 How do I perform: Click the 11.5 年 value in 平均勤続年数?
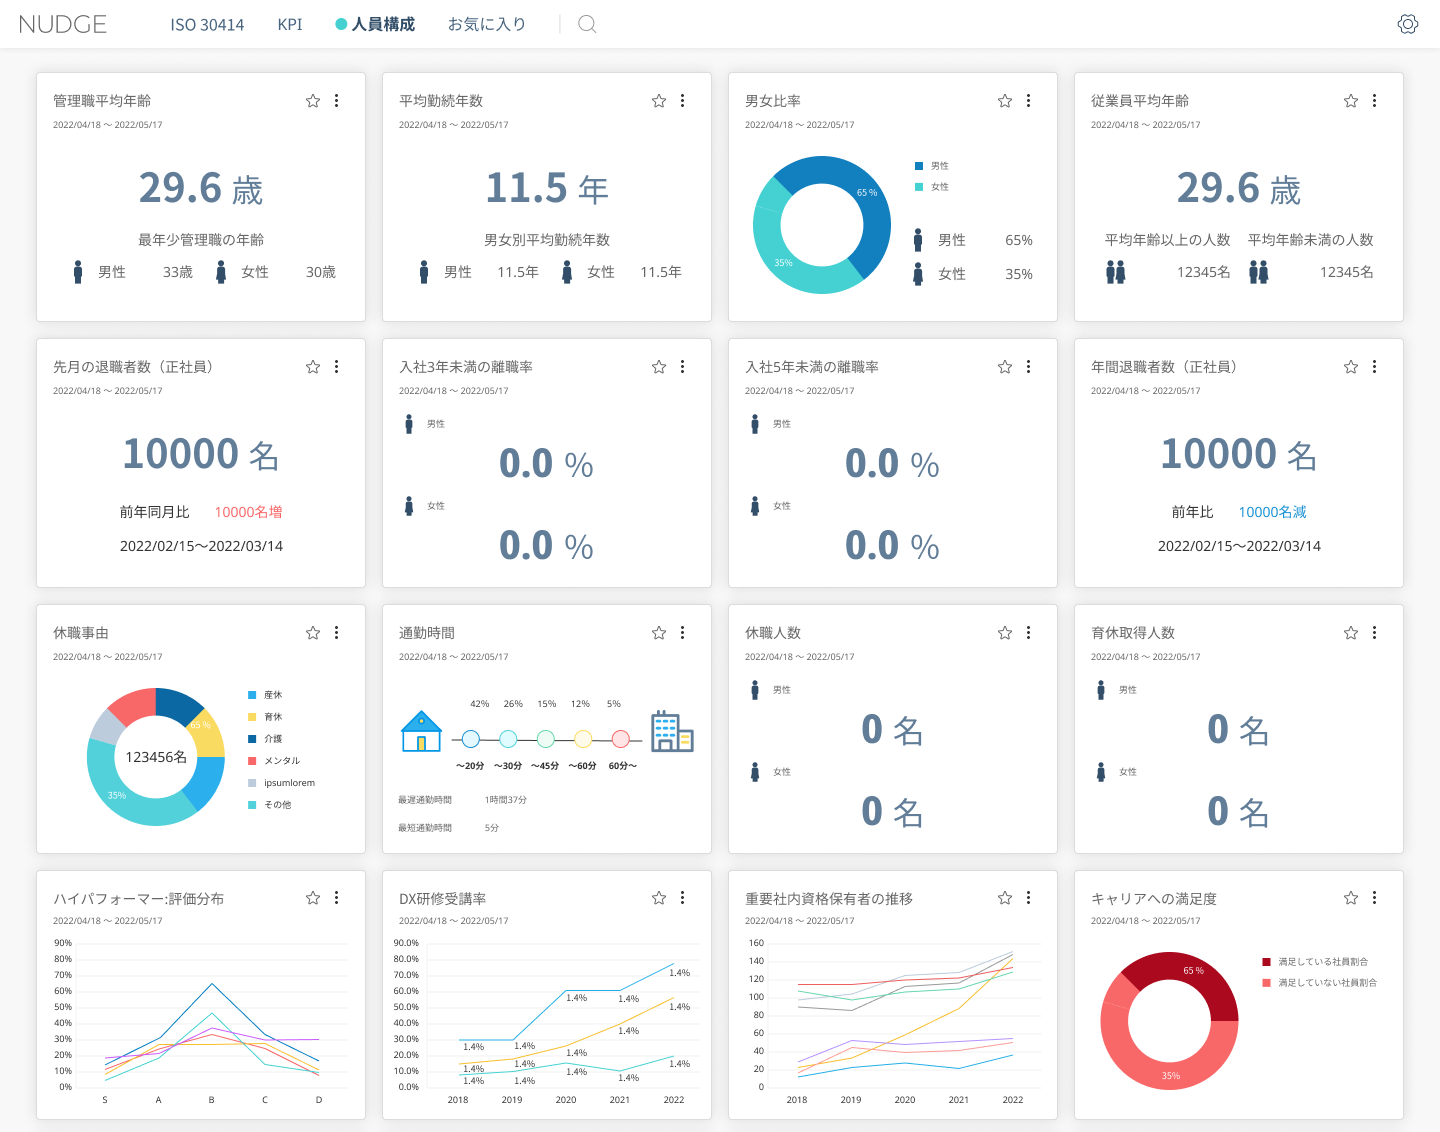point(547,188)
